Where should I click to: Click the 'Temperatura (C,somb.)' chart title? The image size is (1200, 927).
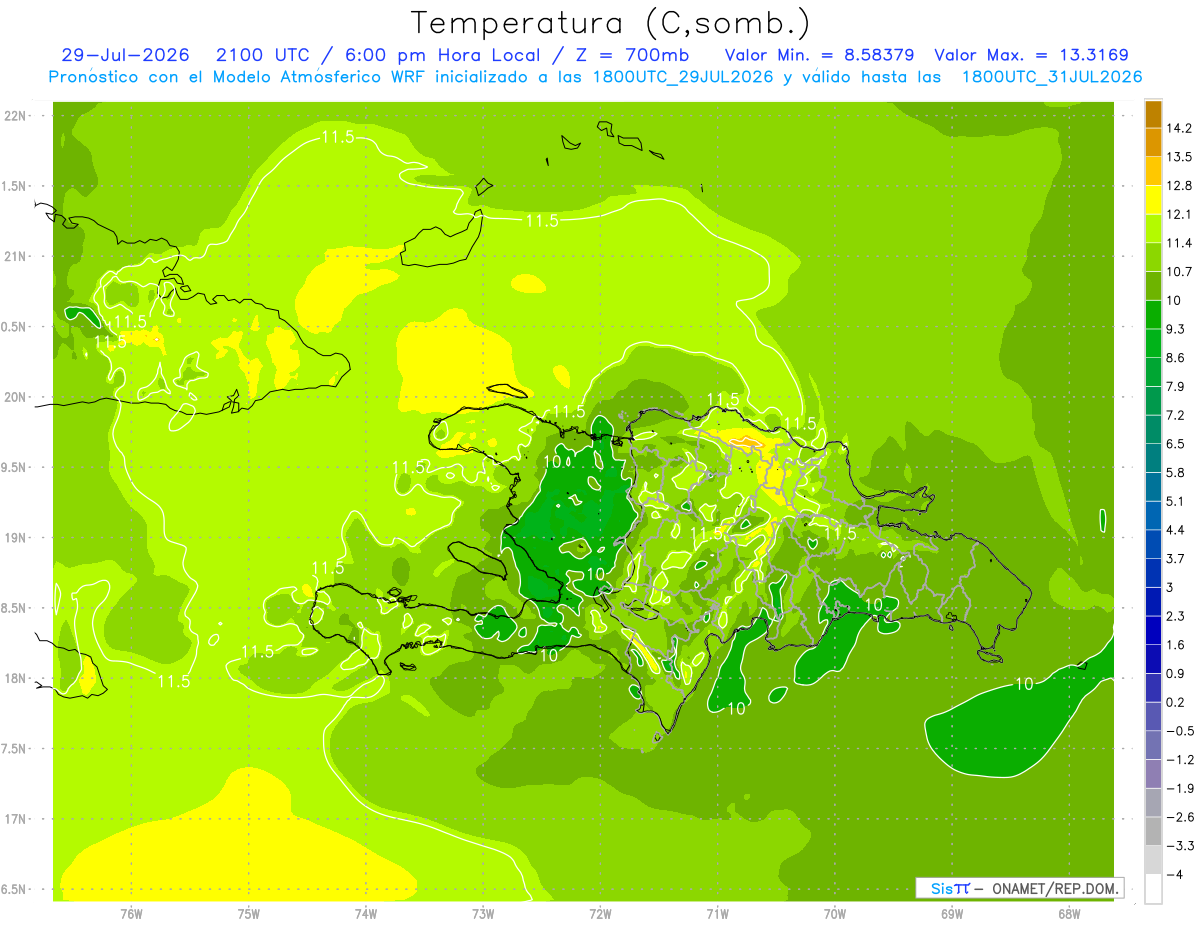[611, 22]
